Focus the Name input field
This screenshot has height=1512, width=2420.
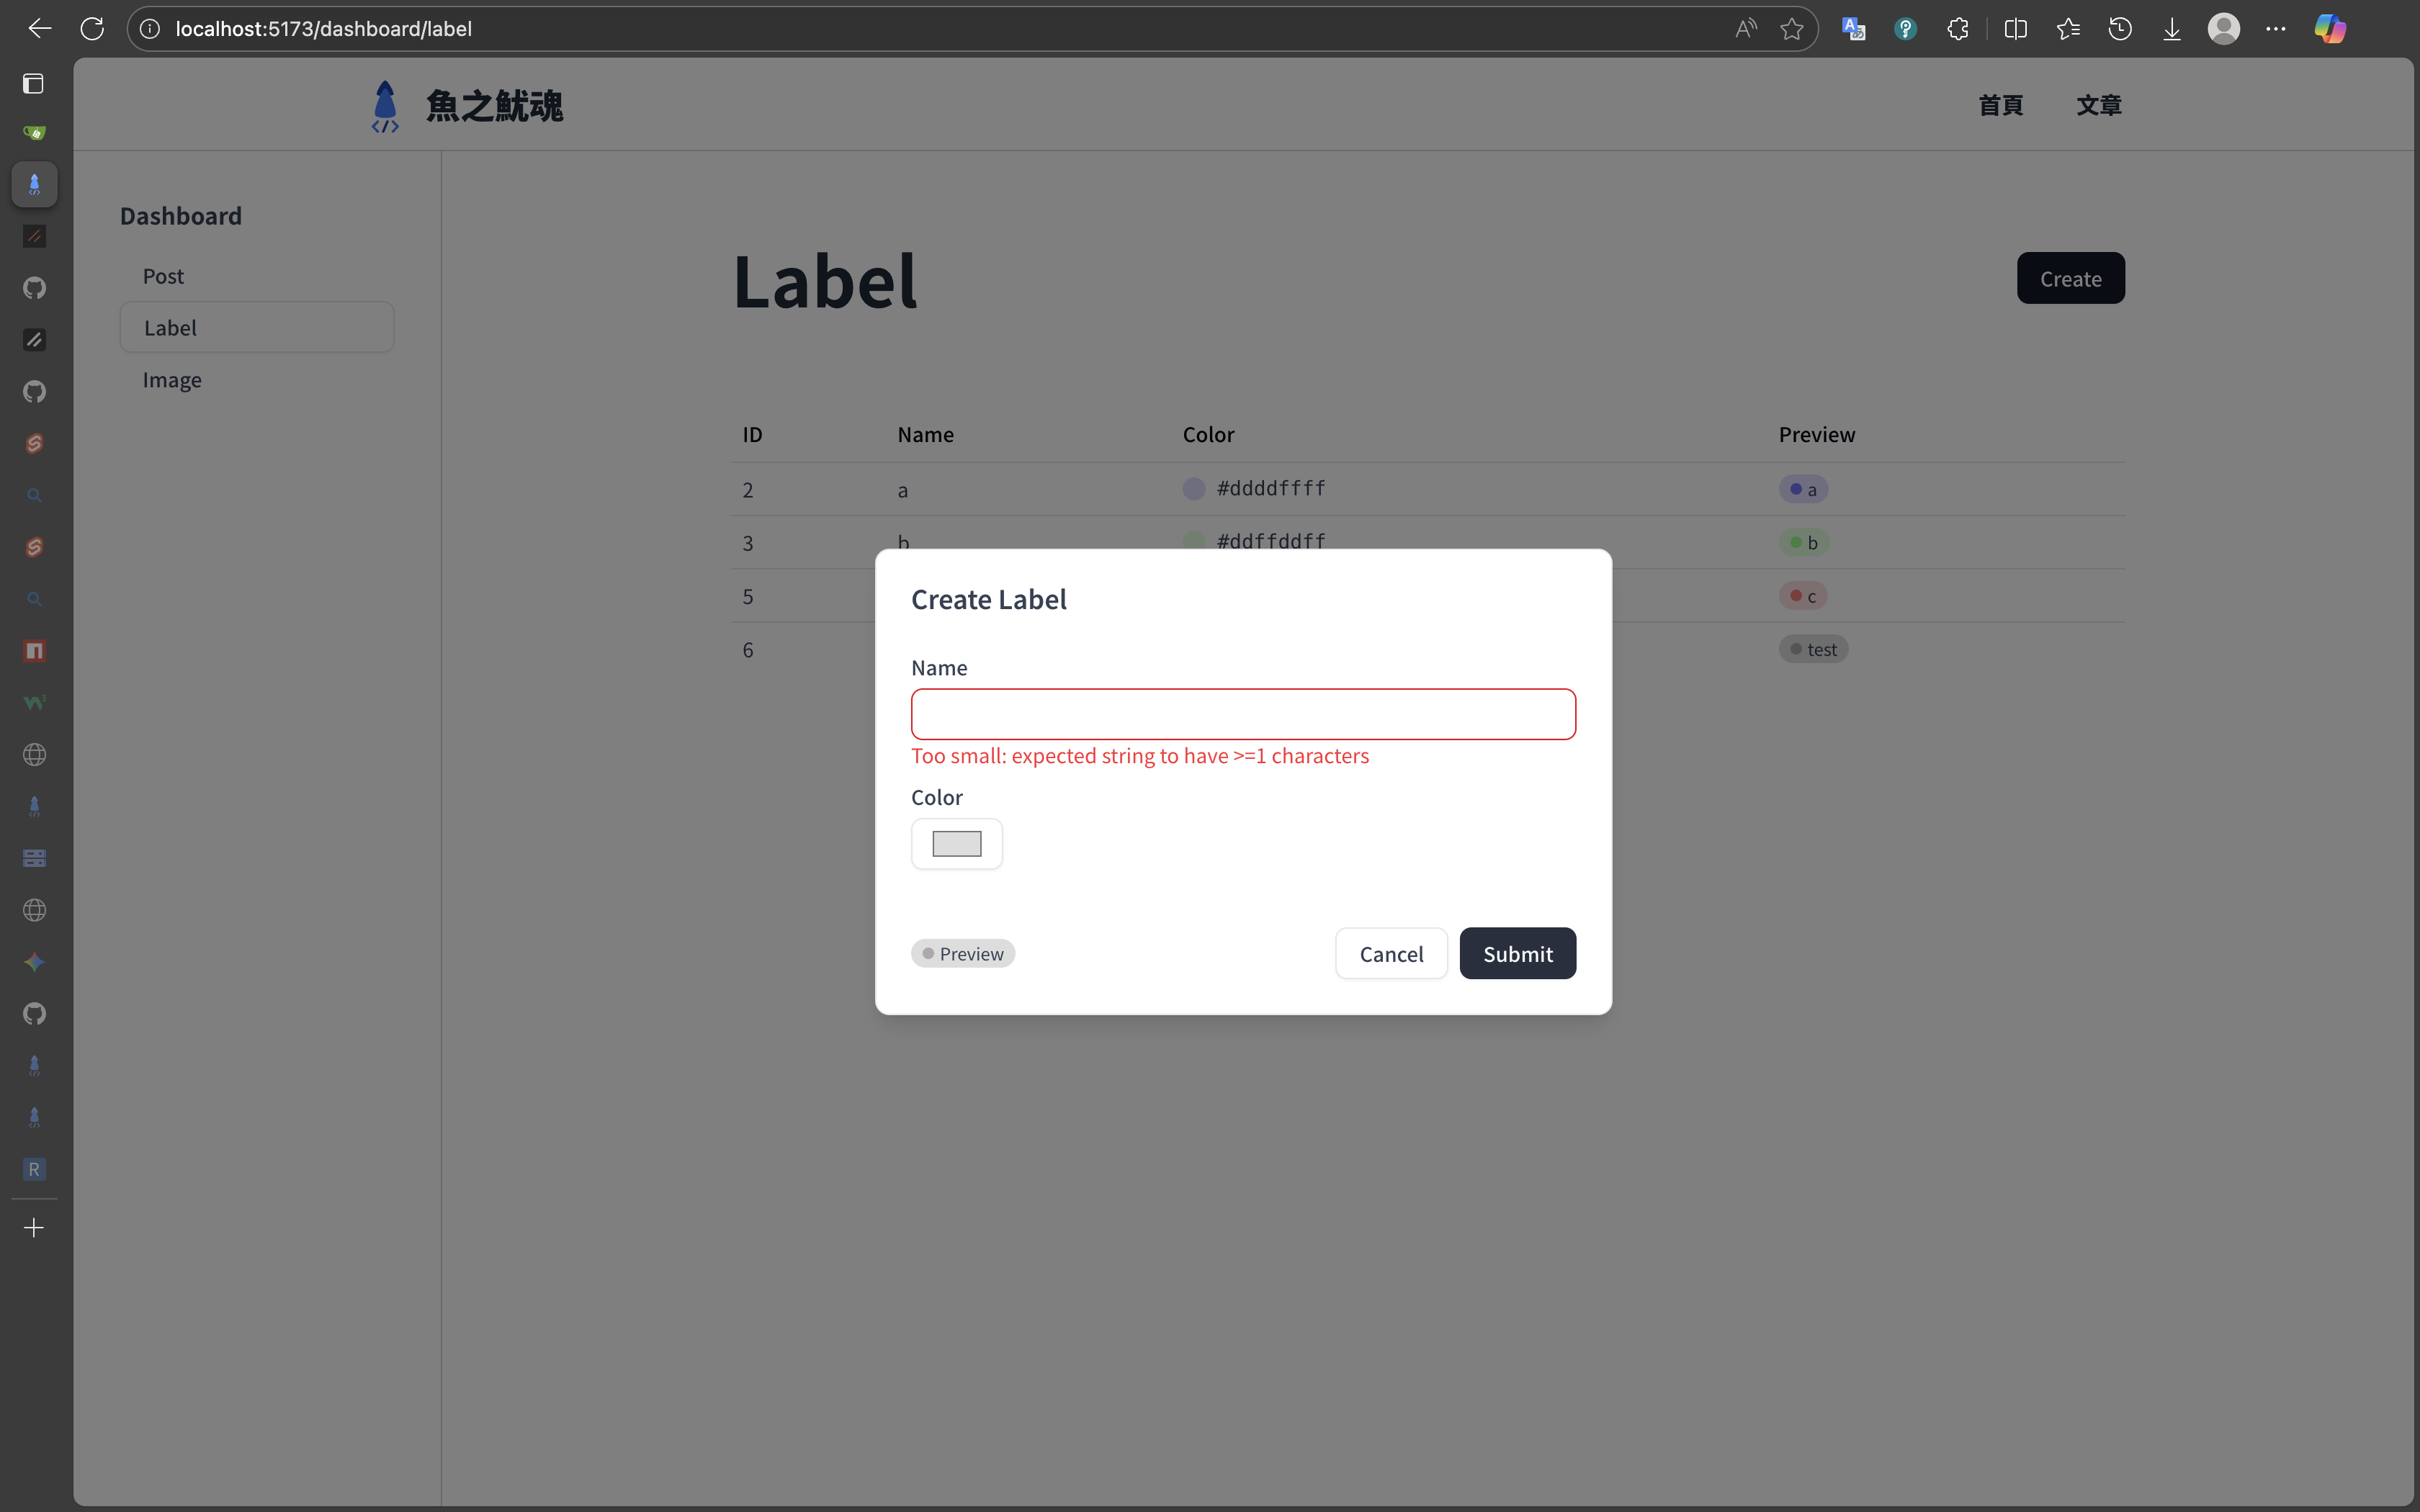pyautogui.click(x=1242, y=714)
